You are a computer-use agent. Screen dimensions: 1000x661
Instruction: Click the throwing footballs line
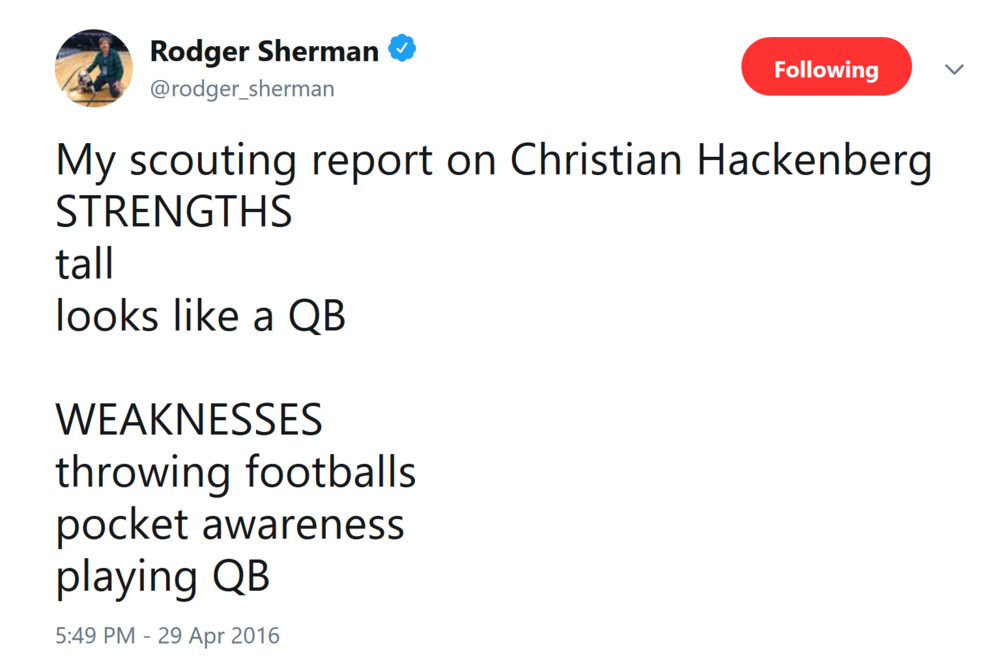pos(235,473)
